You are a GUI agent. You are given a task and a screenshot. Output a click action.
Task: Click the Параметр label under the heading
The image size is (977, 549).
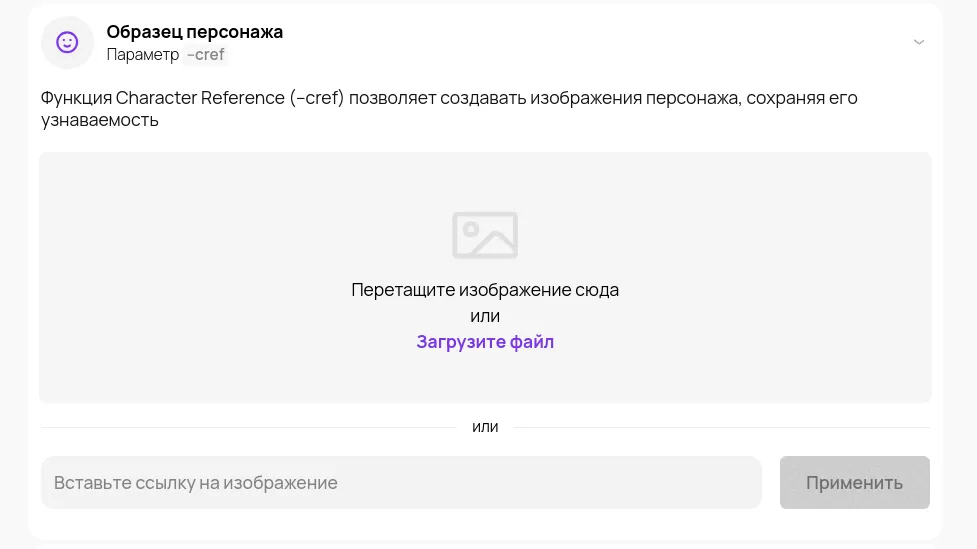pos(143,55)
